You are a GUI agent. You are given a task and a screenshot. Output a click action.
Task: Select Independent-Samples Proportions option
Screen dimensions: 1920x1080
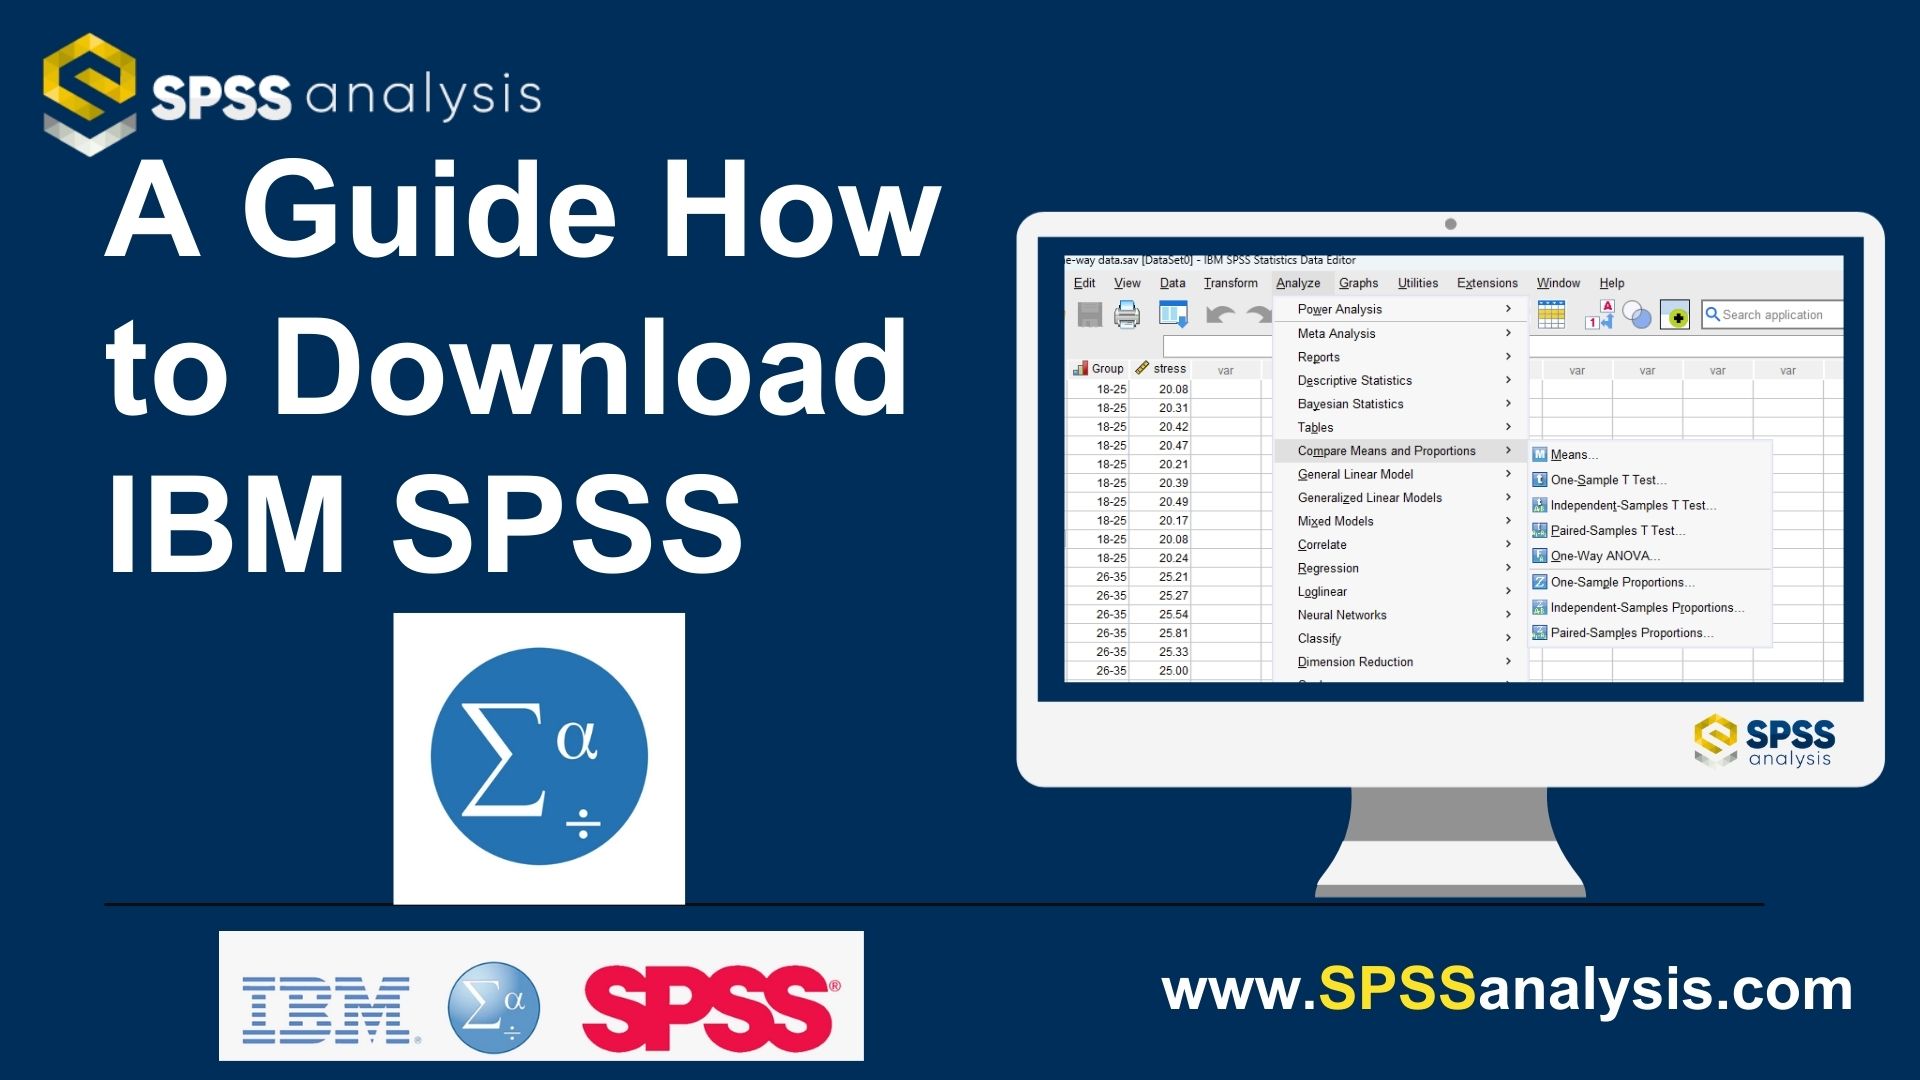(1647, 608)
